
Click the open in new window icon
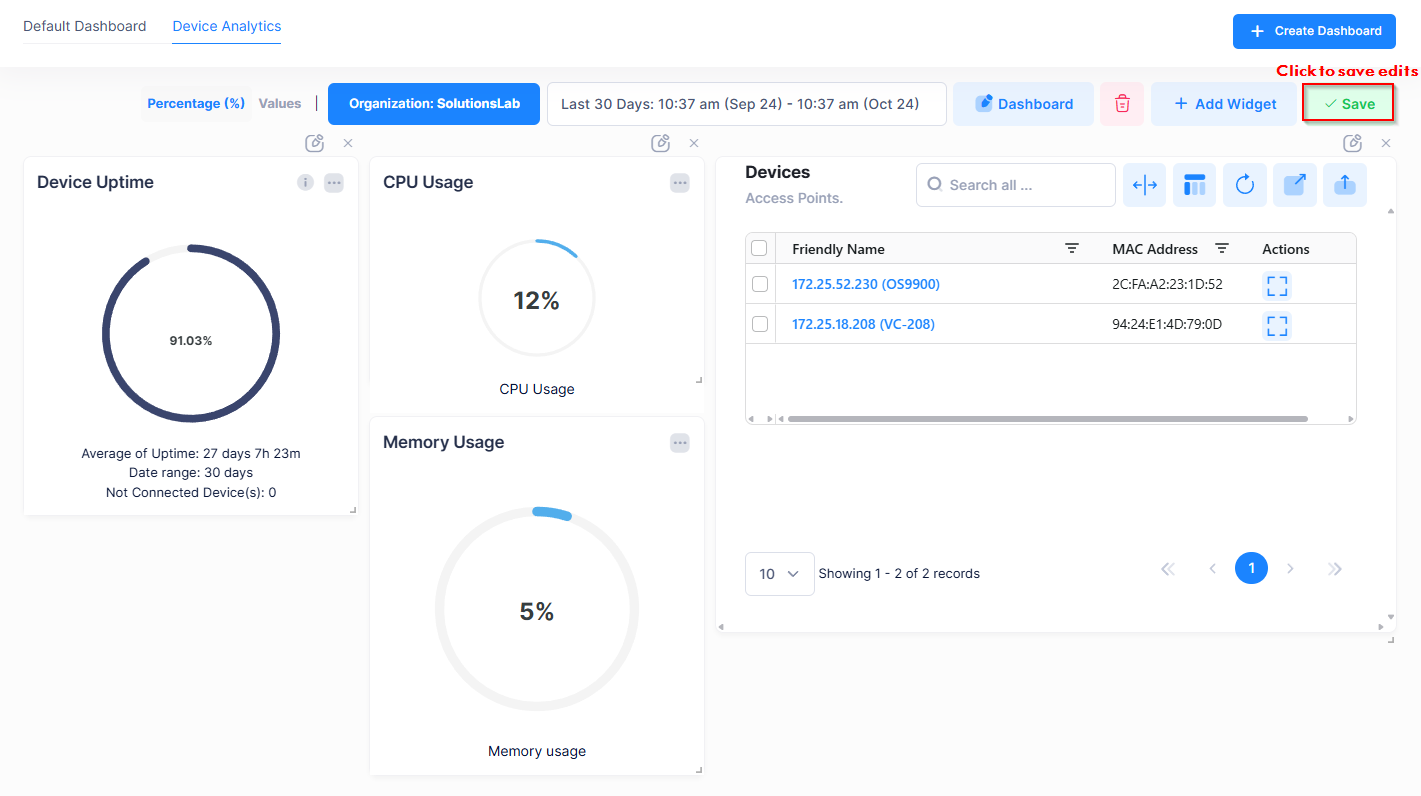click(x=1294, y=185)
